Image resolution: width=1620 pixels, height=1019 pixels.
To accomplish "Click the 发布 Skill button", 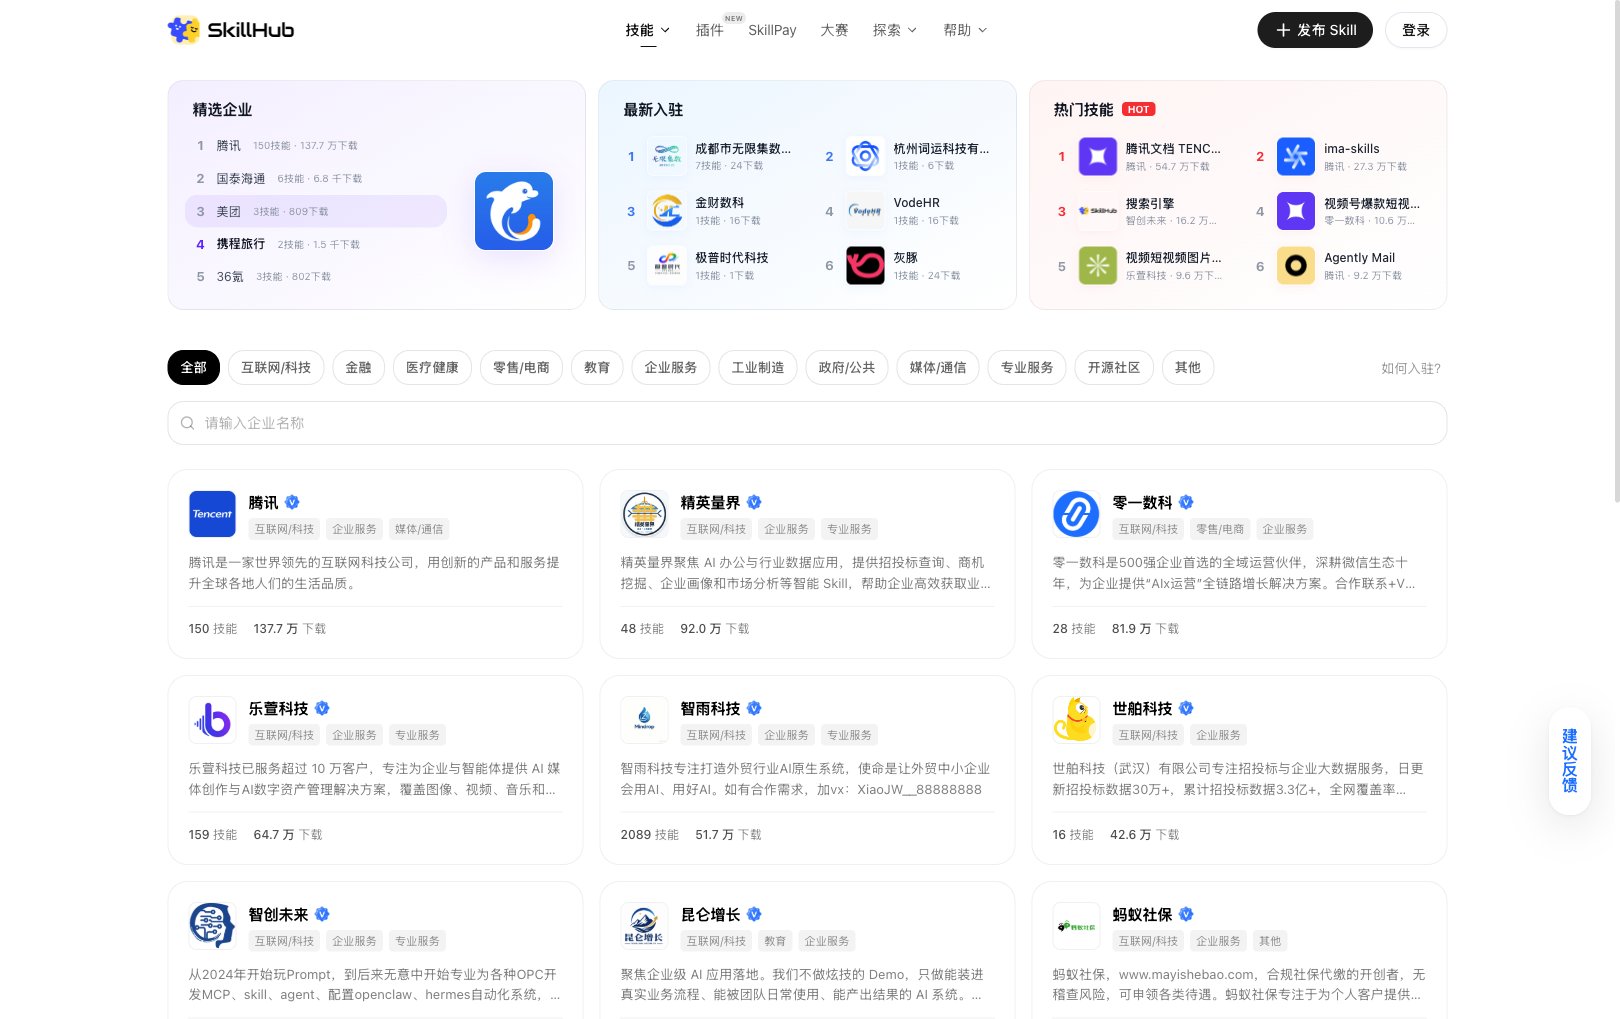I will pyautogui.click(x=1315, y=30).
